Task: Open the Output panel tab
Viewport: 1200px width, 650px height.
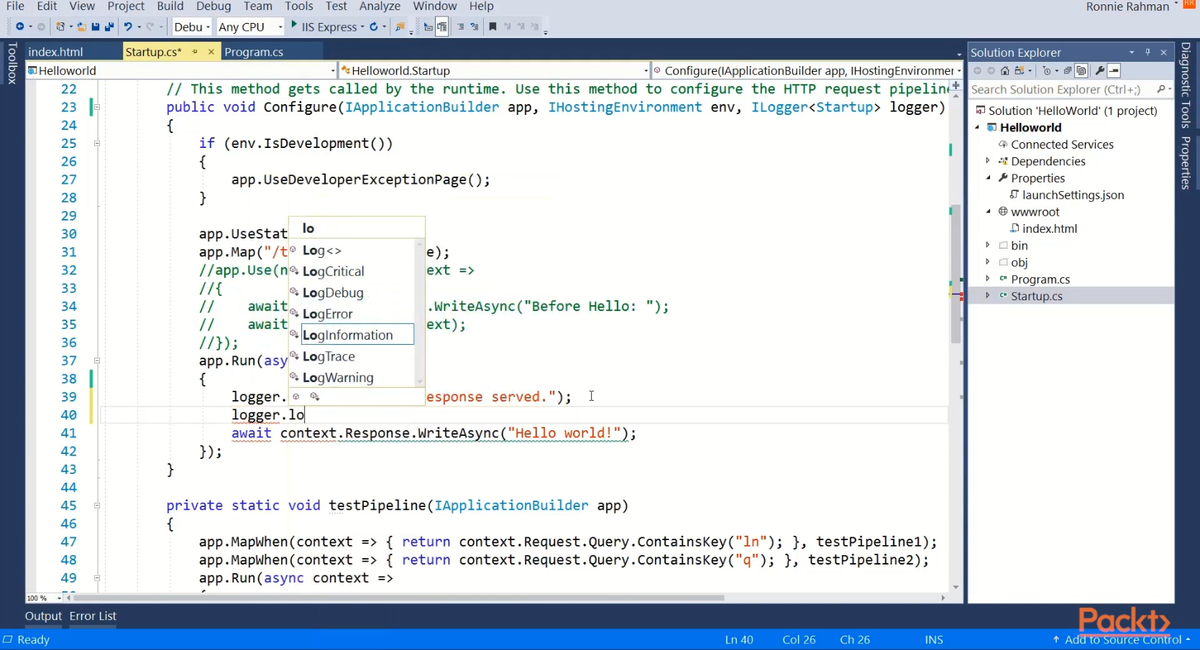Action: [x=43, y=616]
